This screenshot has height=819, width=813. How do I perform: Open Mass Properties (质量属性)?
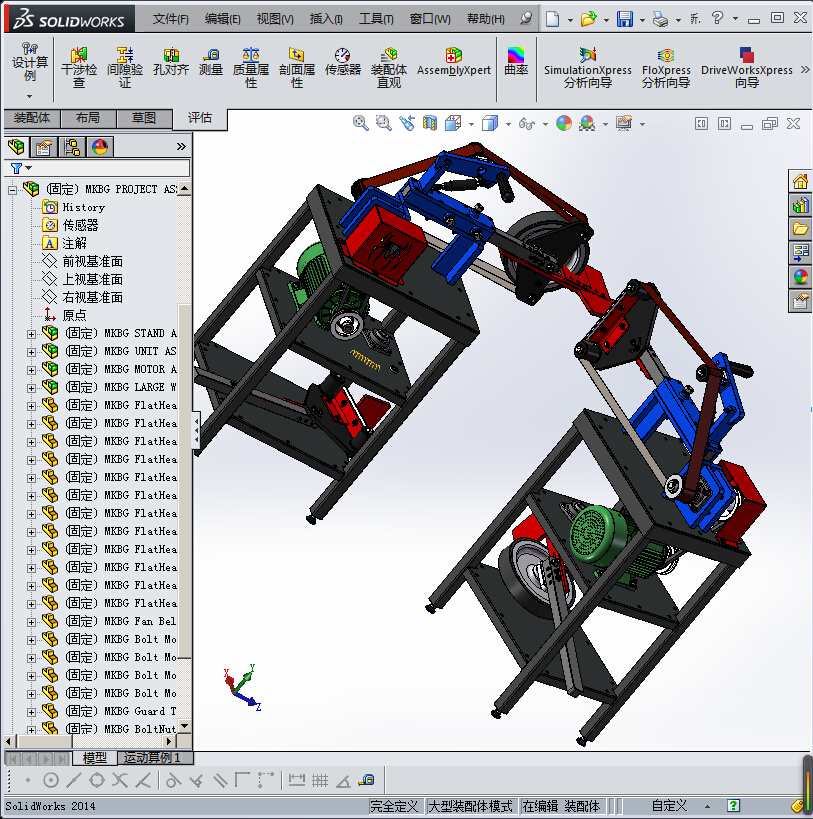pyautogui.click(x=251, y=67)
